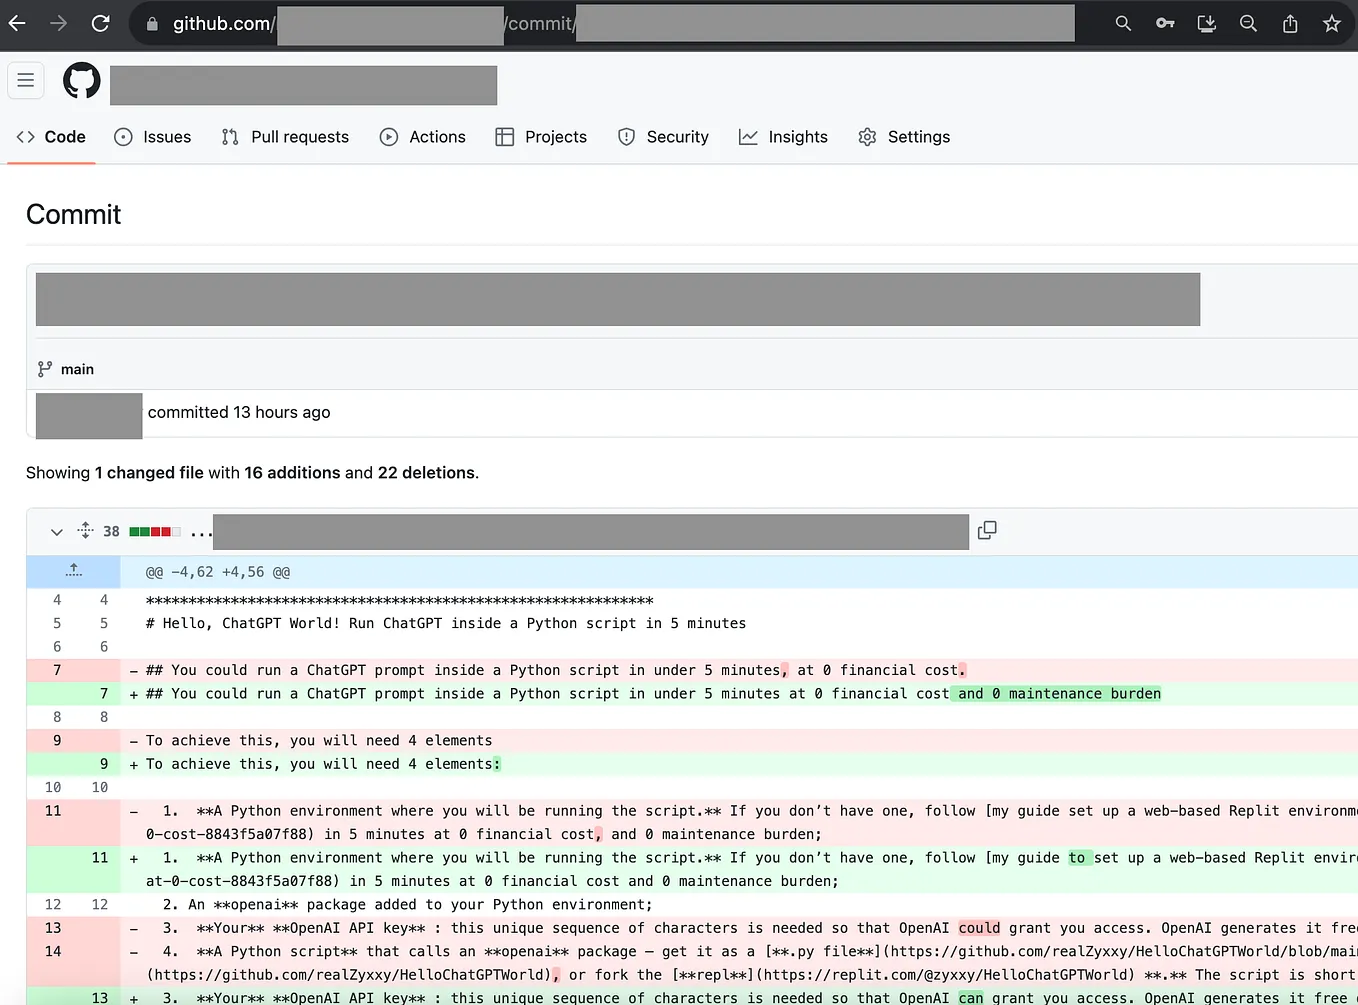The image size is (1358, 1005).
Task: Expand hidden lines above the diff hunk
Action: (x=73, y=570)
